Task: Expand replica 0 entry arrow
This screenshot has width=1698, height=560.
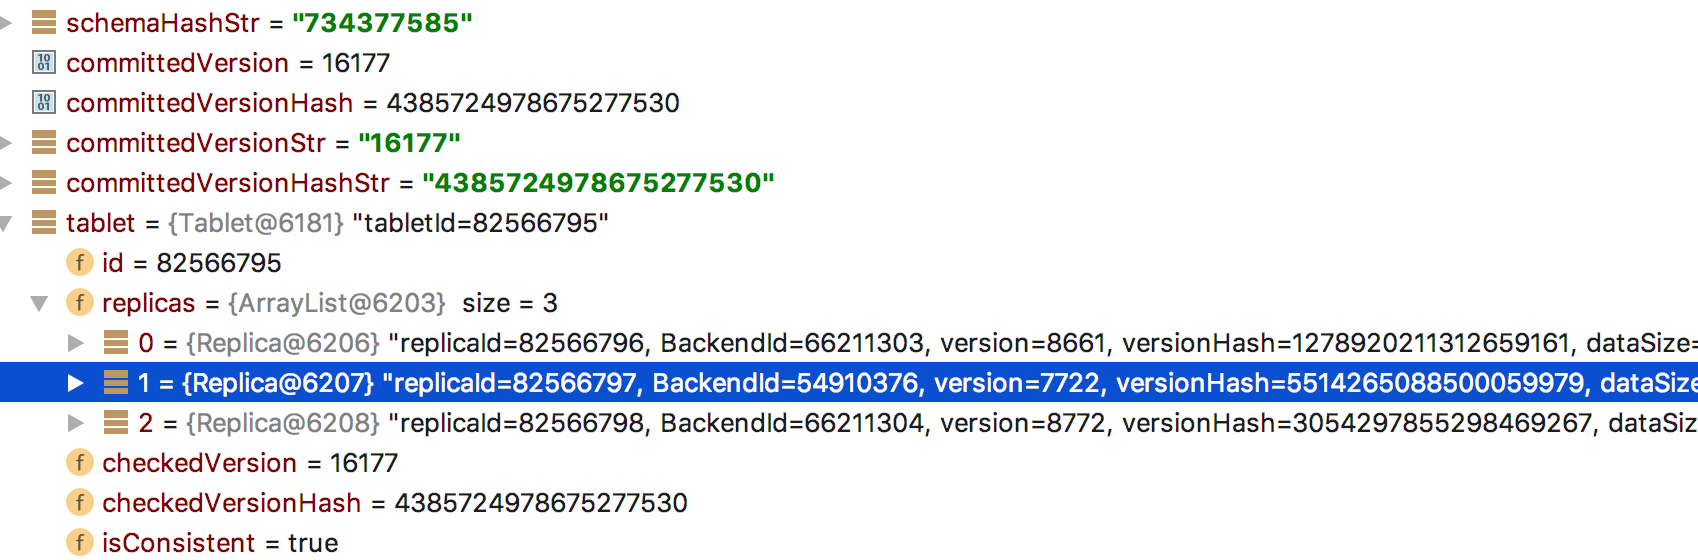Action: (75, 343)
